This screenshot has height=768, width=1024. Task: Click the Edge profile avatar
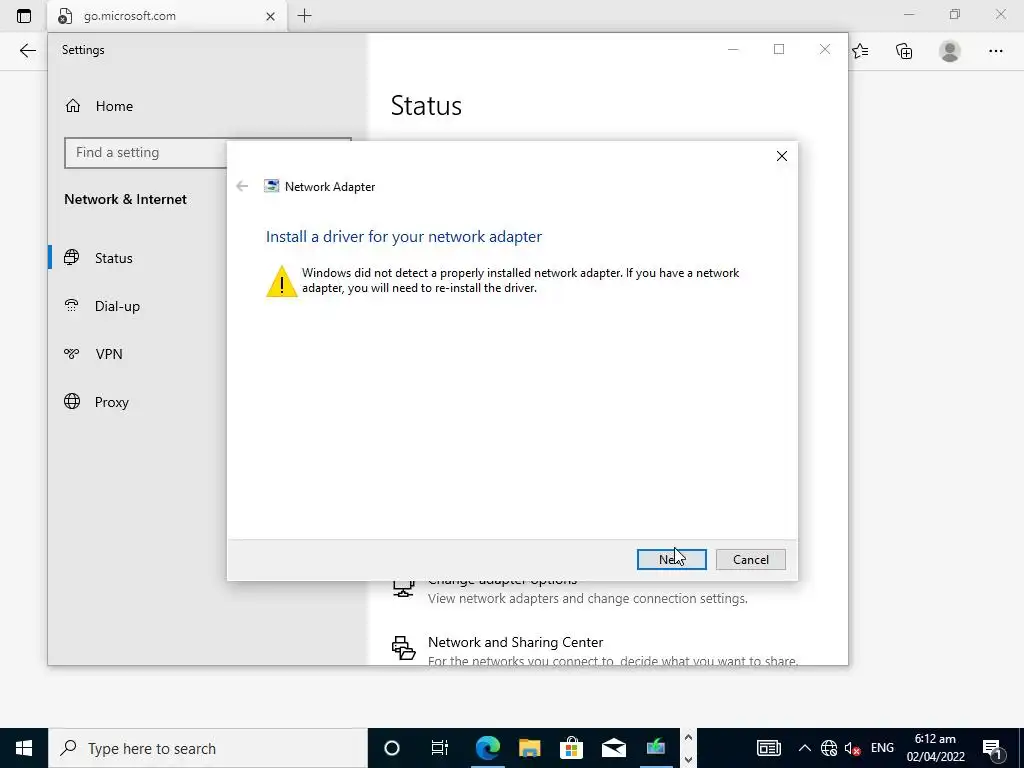click(950, 51)
